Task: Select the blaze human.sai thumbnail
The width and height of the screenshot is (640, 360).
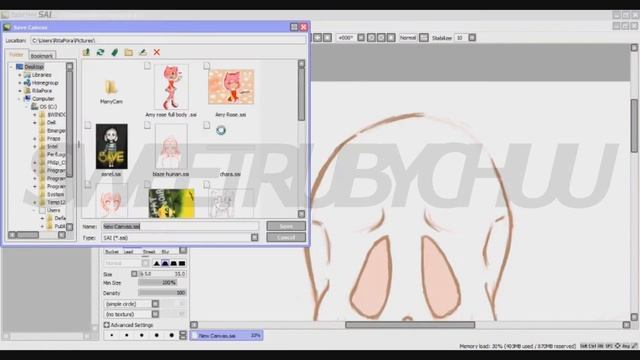Action: click(171, 146)
